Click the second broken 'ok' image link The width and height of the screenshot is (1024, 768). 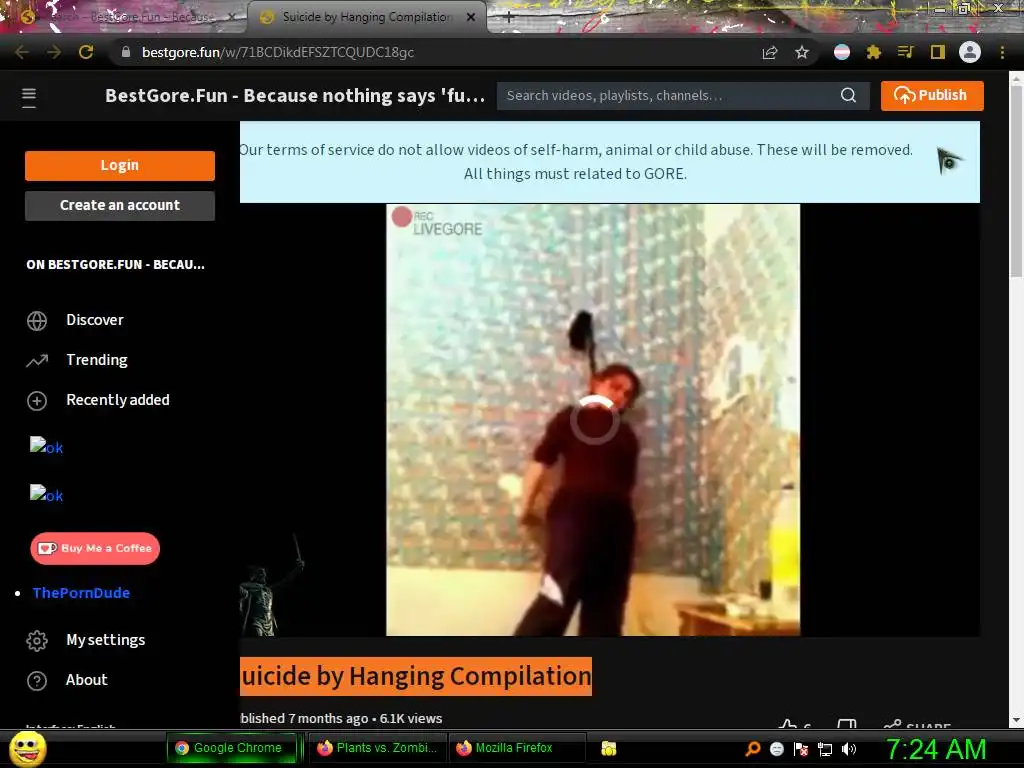coord(46,494)
